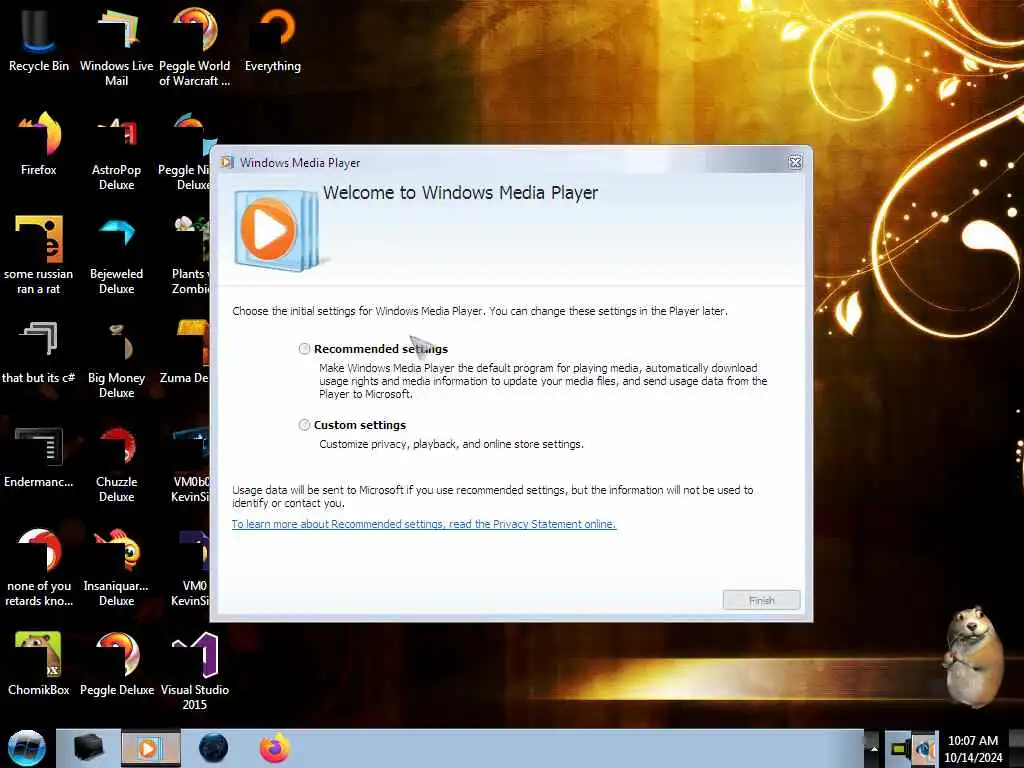Click the 'Customize privacy, playback' description text

tap(451, 444)
